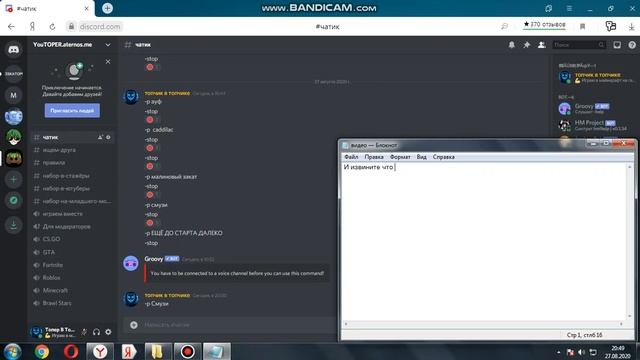Open pinned messages icon

pyautogui.click(x=527, y=45)
